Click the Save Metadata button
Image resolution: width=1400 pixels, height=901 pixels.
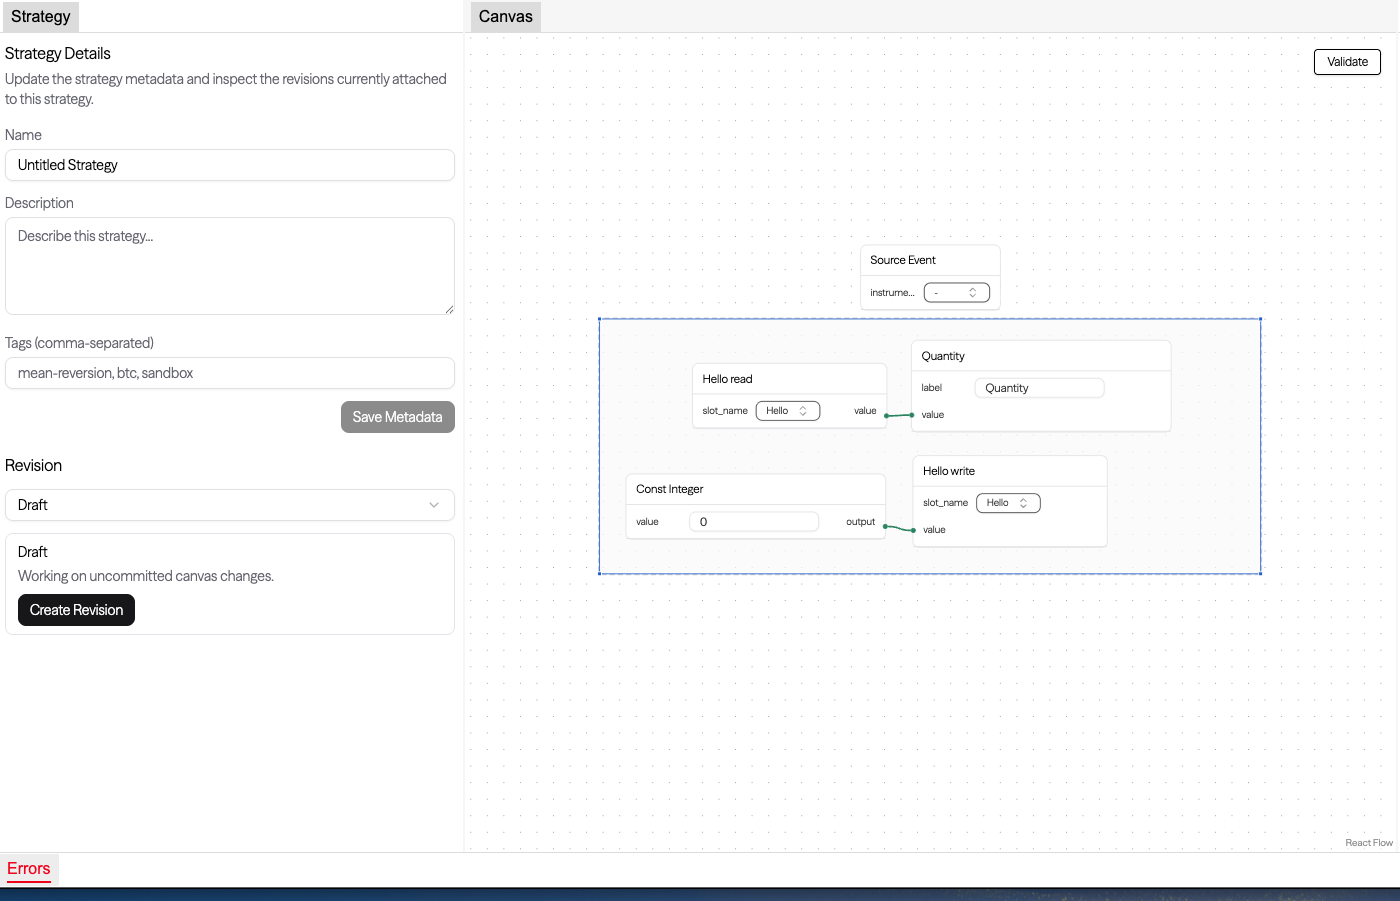tap(398, 417)
